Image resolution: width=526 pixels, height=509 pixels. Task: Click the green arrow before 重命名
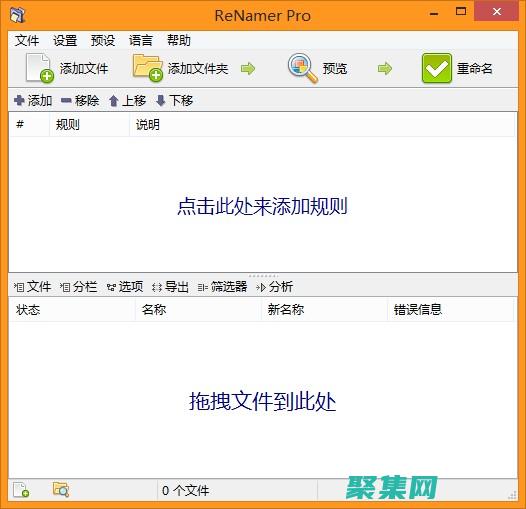pos(385,68)
